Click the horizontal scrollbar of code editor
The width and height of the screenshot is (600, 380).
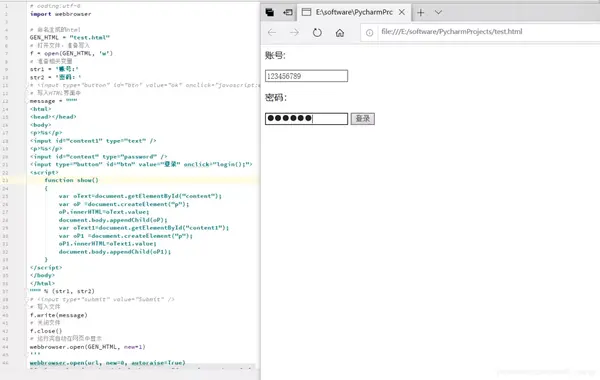click(x=142, y=367)
